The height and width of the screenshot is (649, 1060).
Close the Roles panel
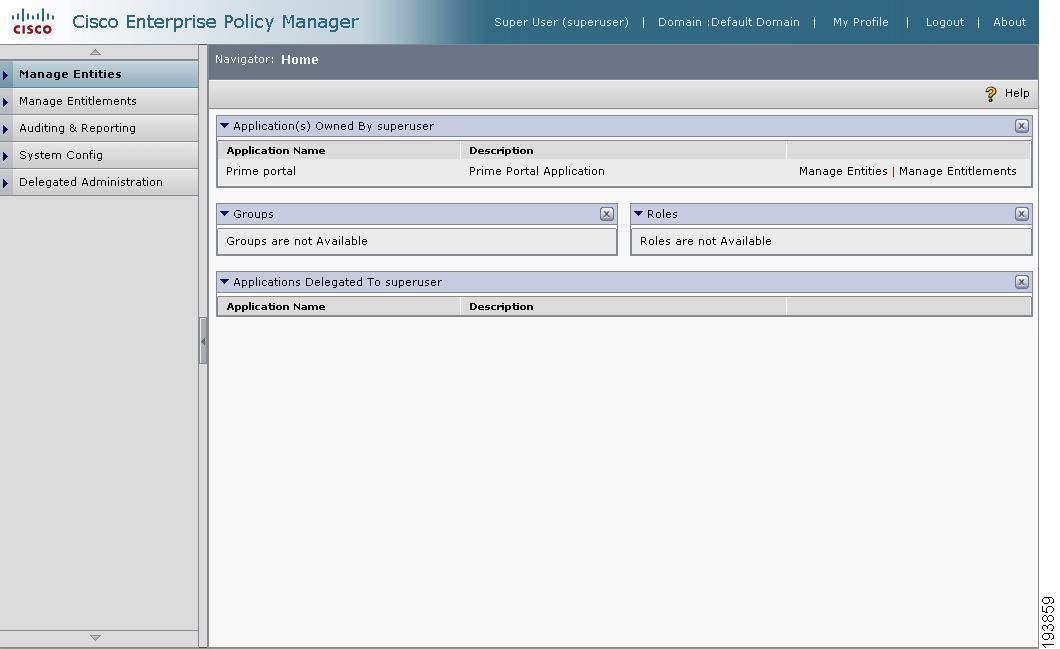[x=1021, y=214]
